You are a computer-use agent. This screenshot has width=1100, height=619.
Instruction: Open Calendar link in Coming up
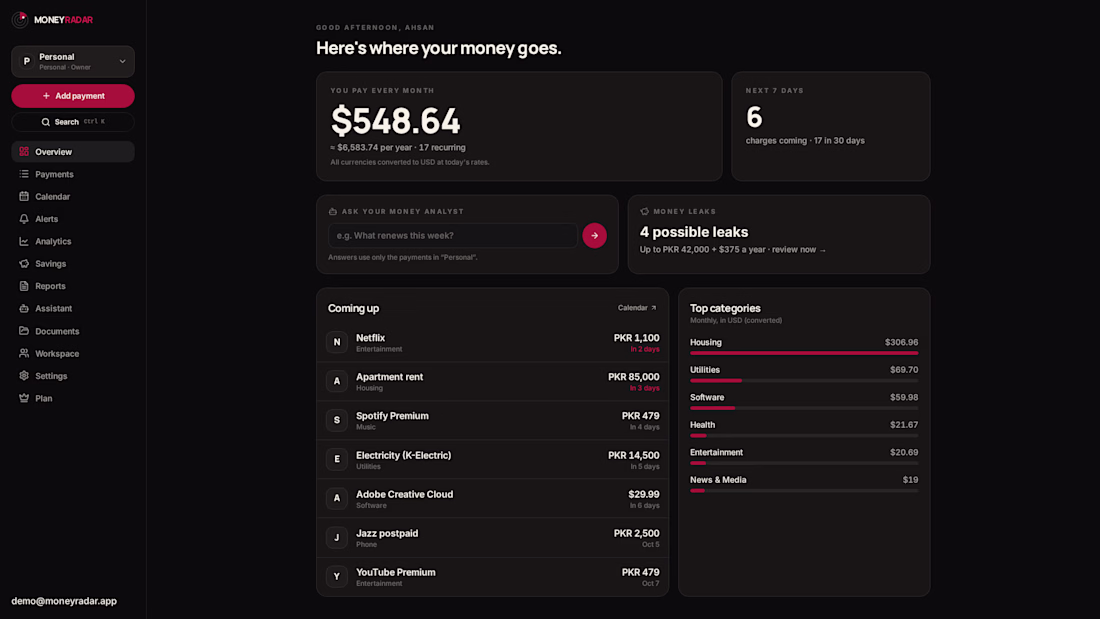(x=637, y=308)
